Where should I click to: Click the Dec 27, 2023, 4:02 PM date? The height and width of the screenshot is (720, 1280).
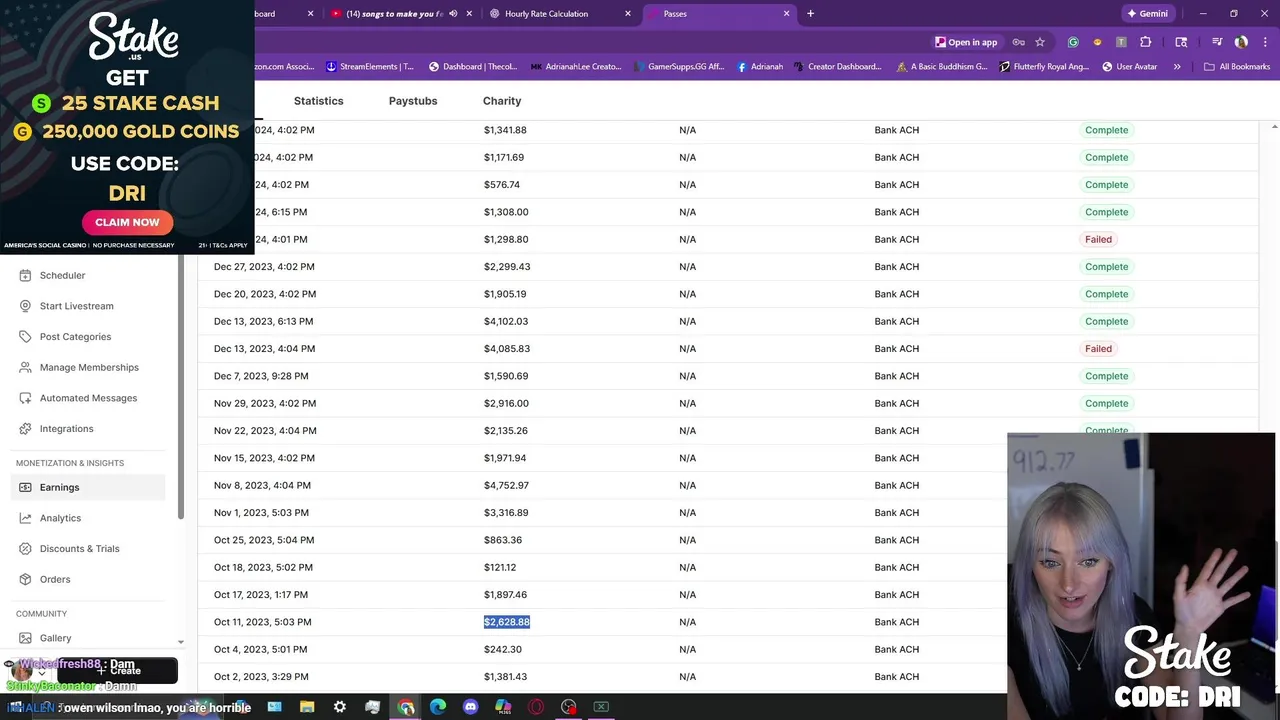264,267
